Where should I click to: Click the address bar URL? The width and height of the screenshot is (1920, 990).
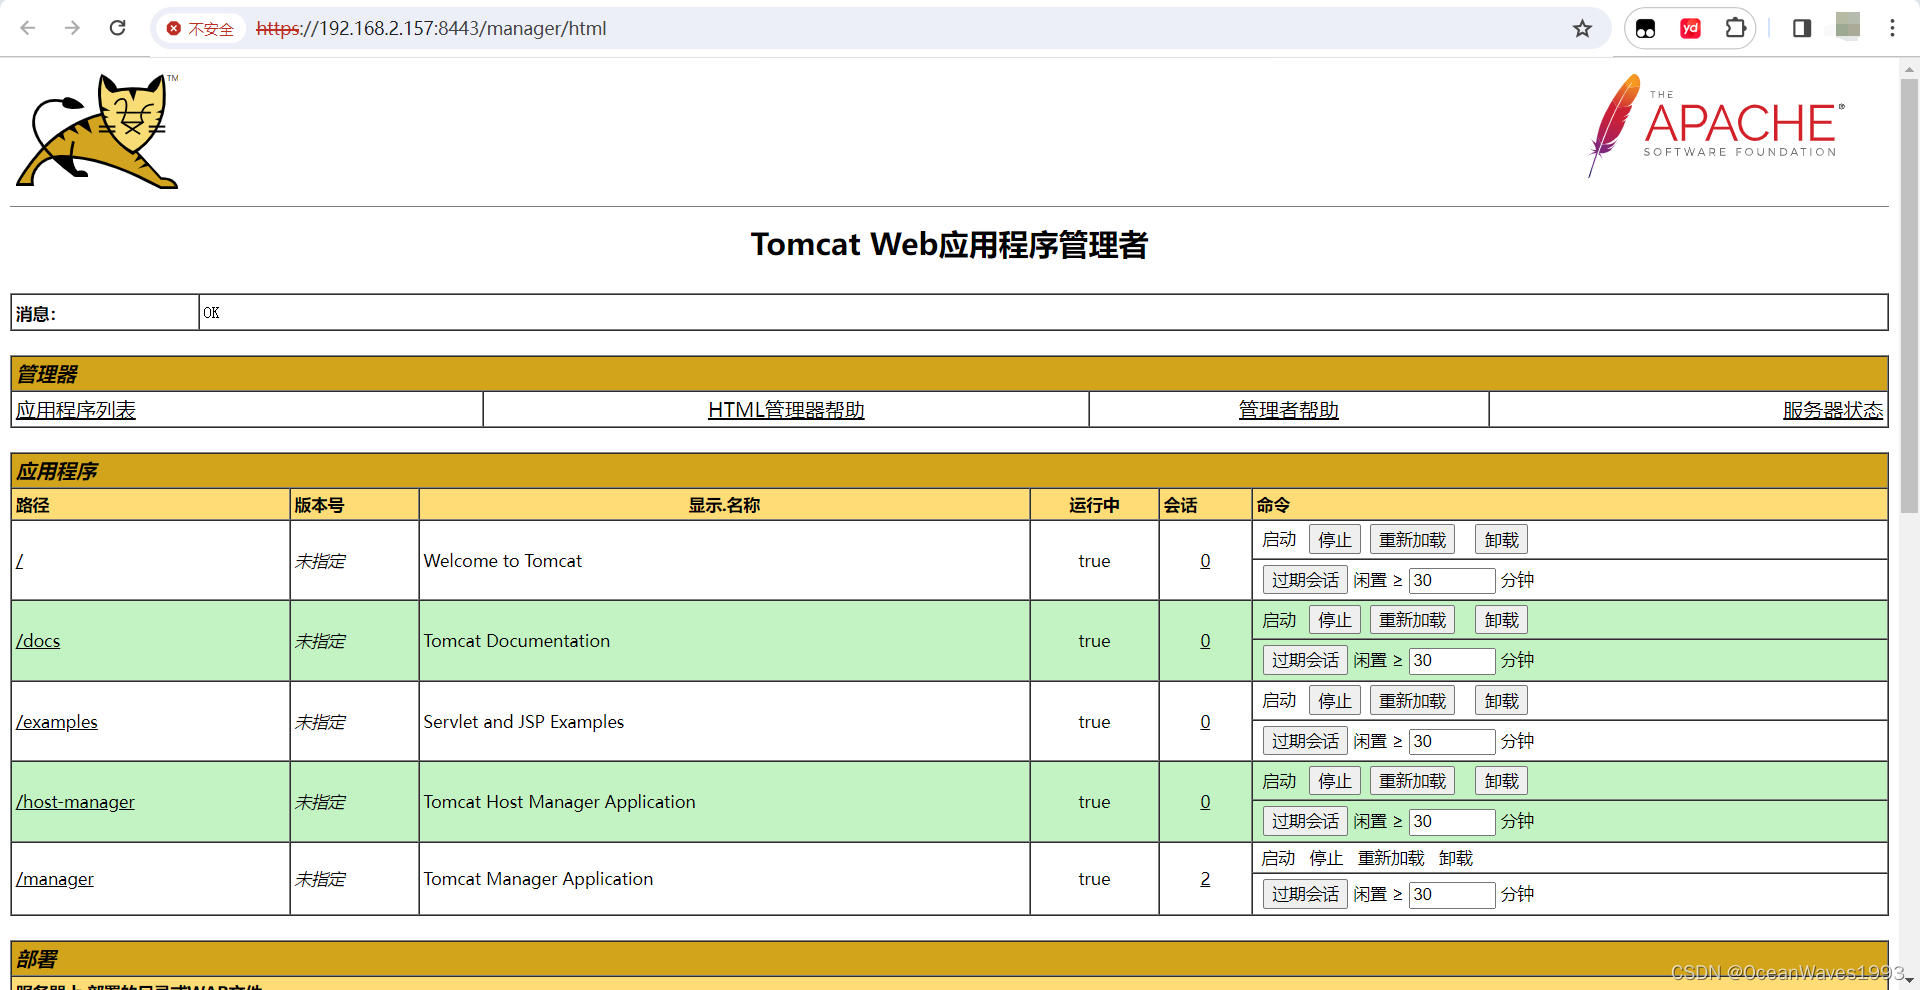click(x=431, y=29)
